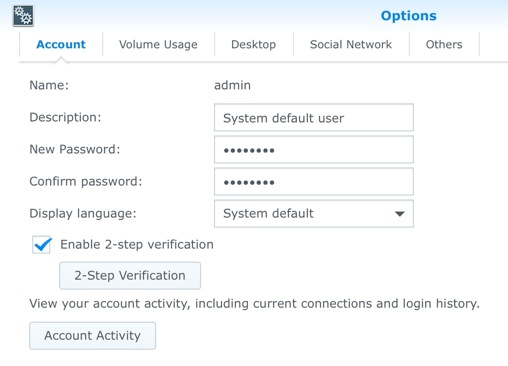Open the Display language combo box

[314, 214]
